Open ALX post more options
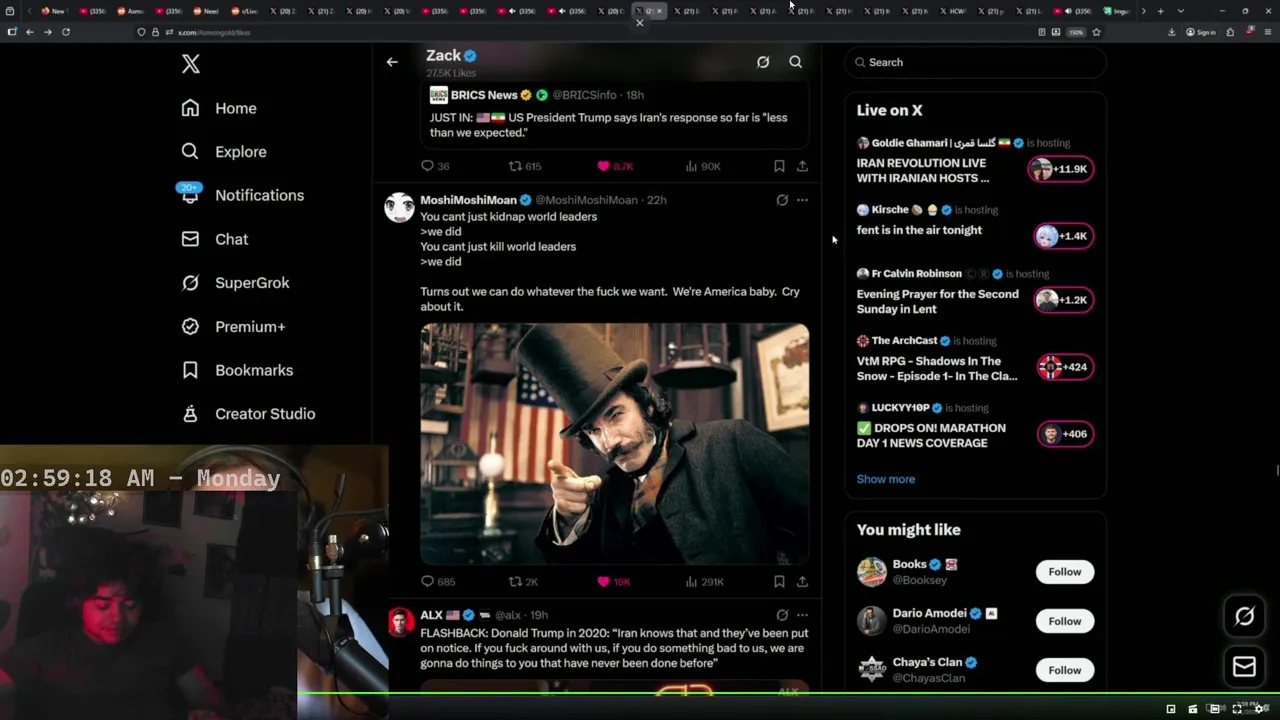This screenshot has width=1280, height=720. click(x=802, y=615)
